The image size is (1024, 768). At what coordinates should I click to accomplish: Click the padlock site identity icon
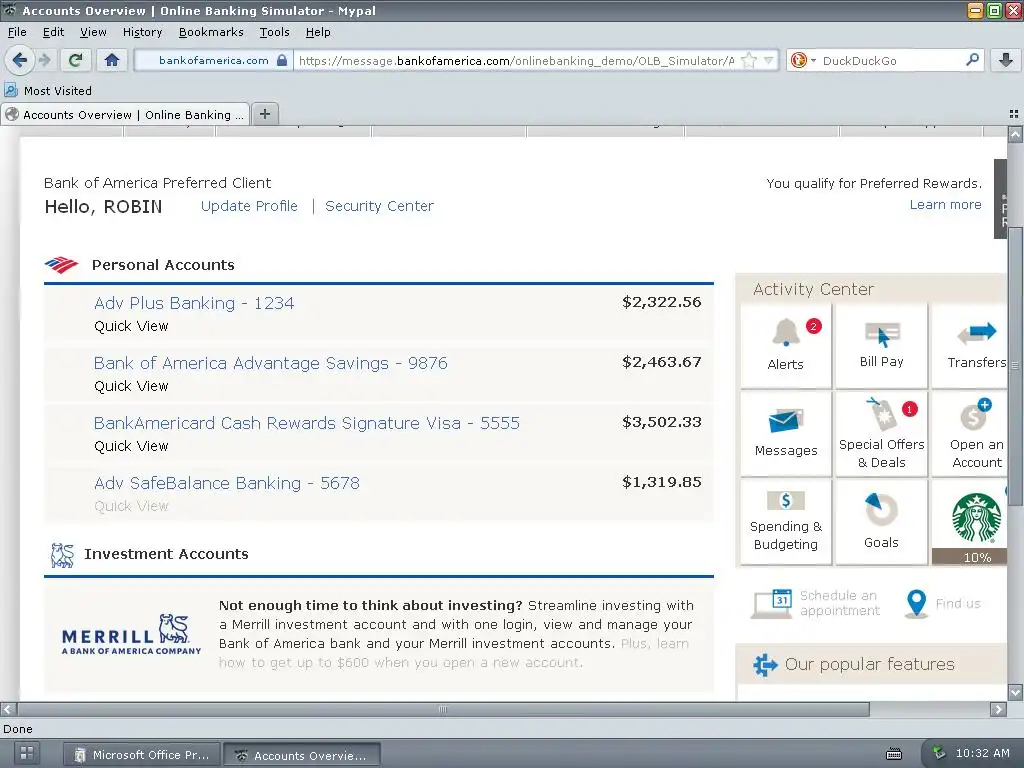coord(282,60)
